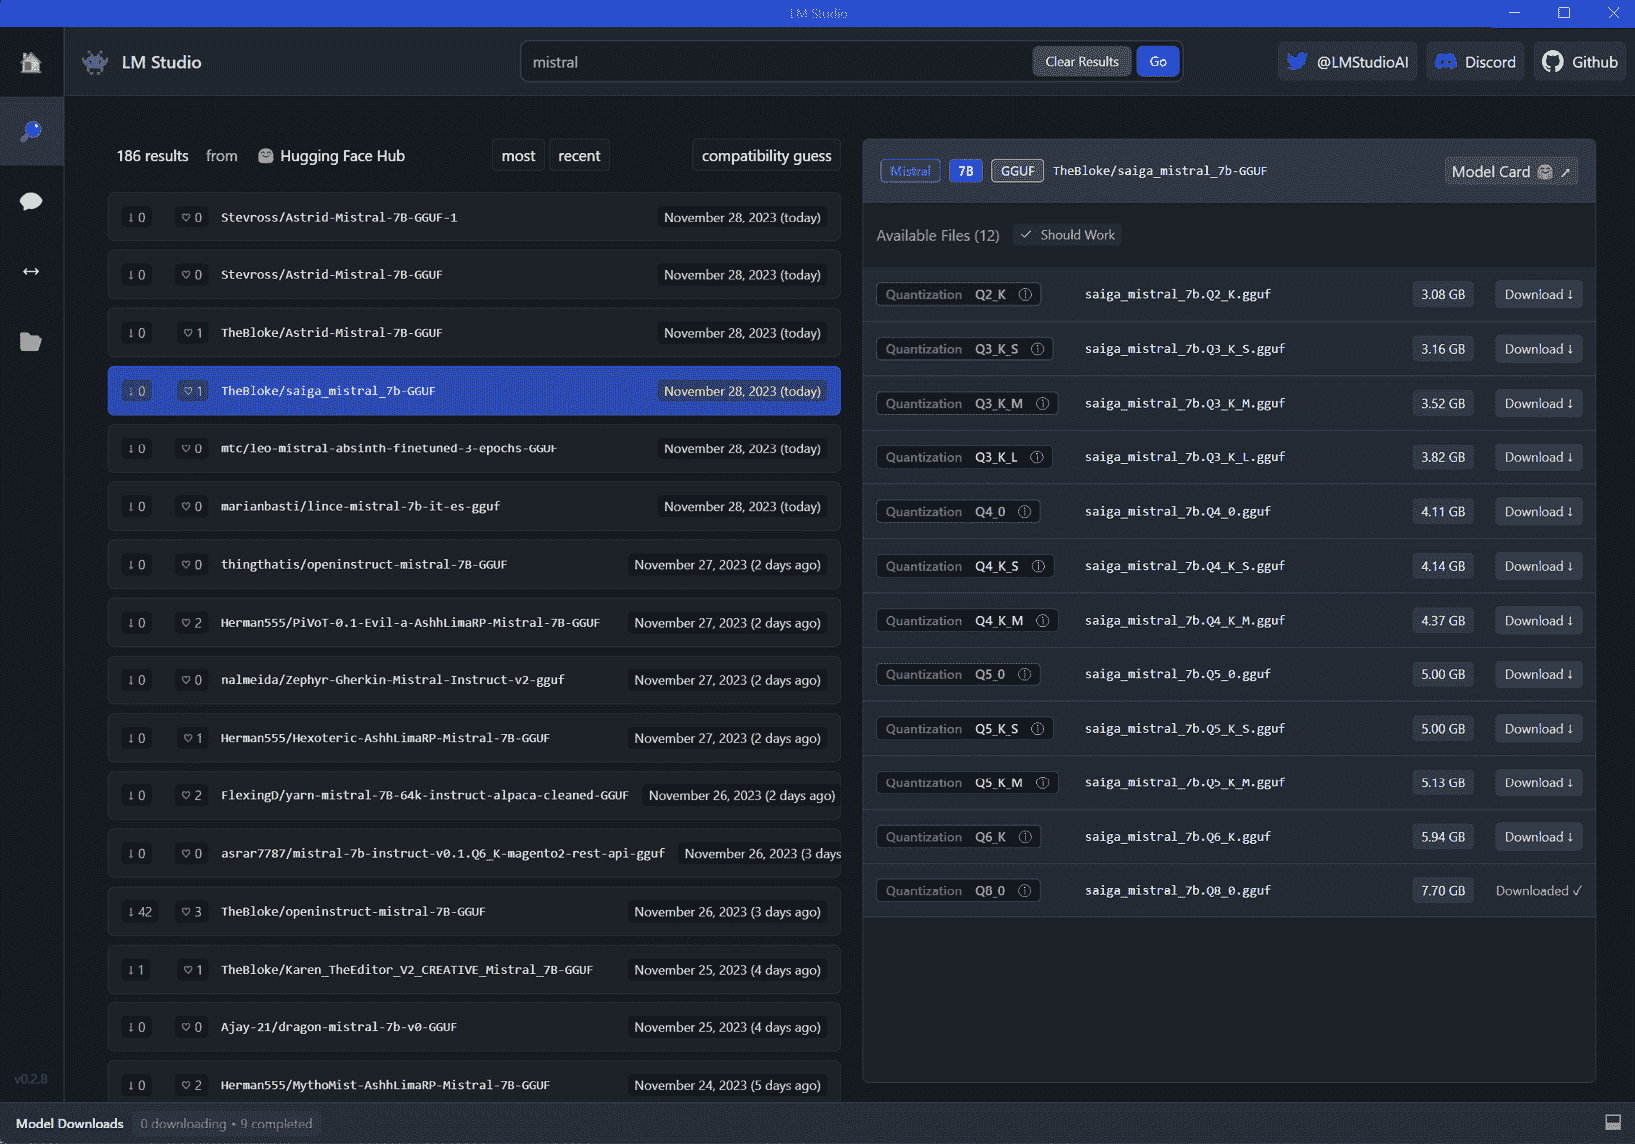Select TheBloke/Astrid-Mistral-7B-GGUF result
Viewport: 1635px width, 1144px height.
click(474, 333)
